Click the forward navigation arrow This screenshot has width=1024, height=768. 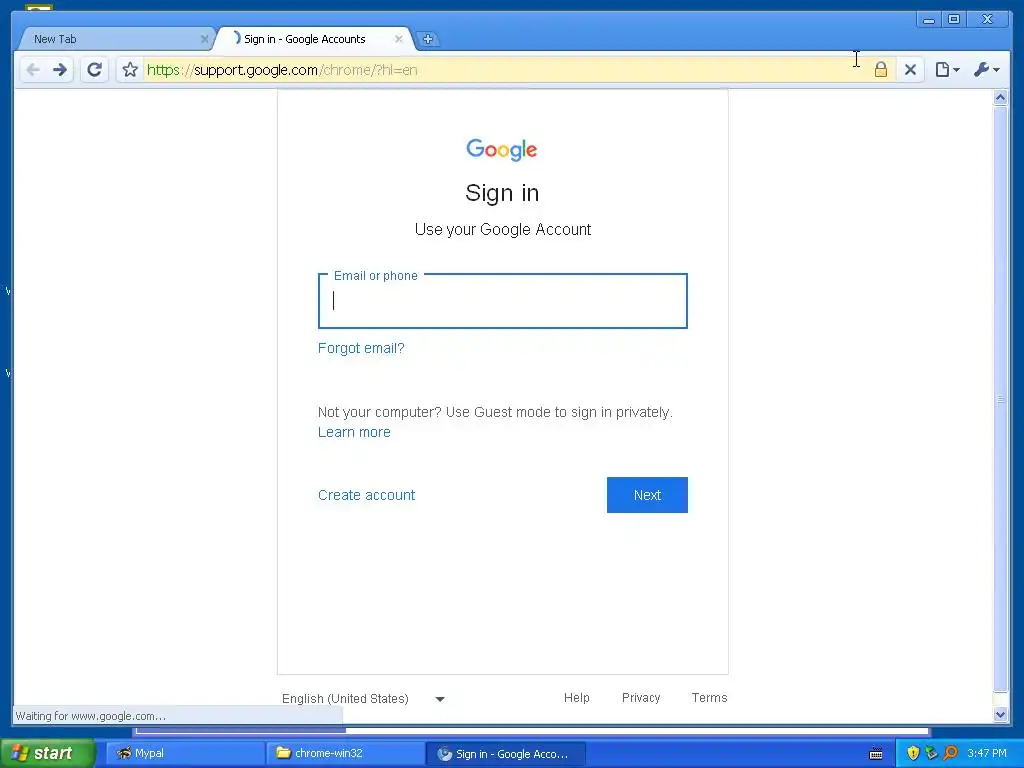pyautogui.click(x=60, y=70)
